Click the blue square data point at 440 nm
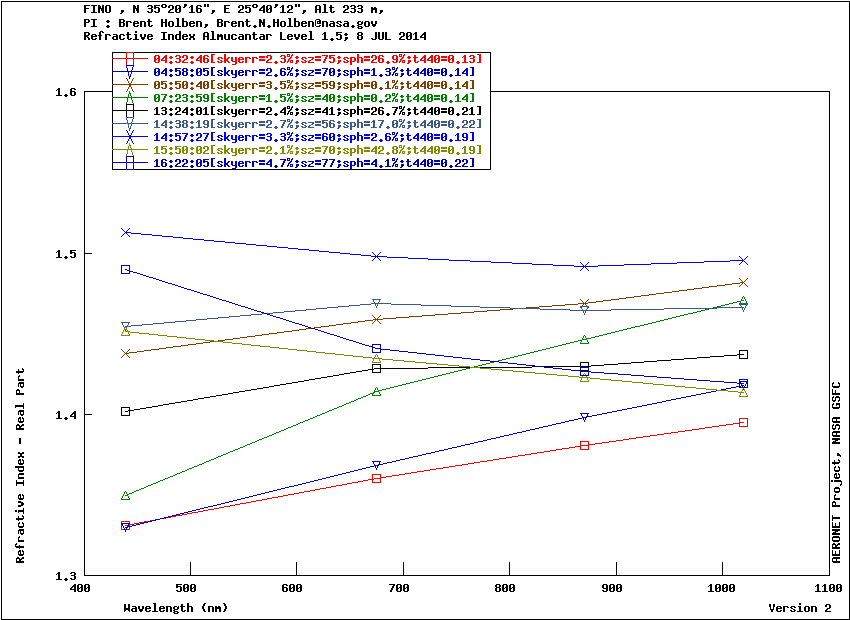The image size is (850, 620). (126, 270)
